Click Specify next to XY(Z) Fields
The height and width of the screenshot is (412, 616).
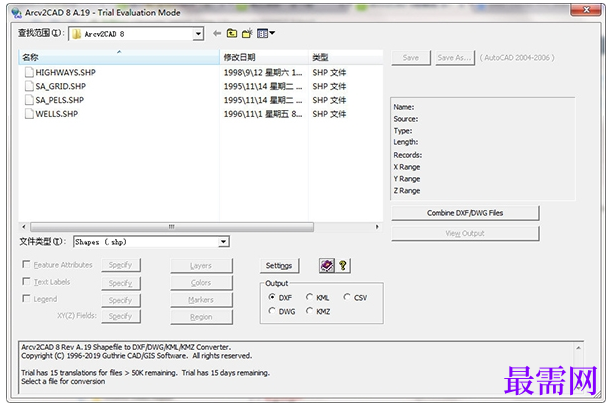pos(121,316)
